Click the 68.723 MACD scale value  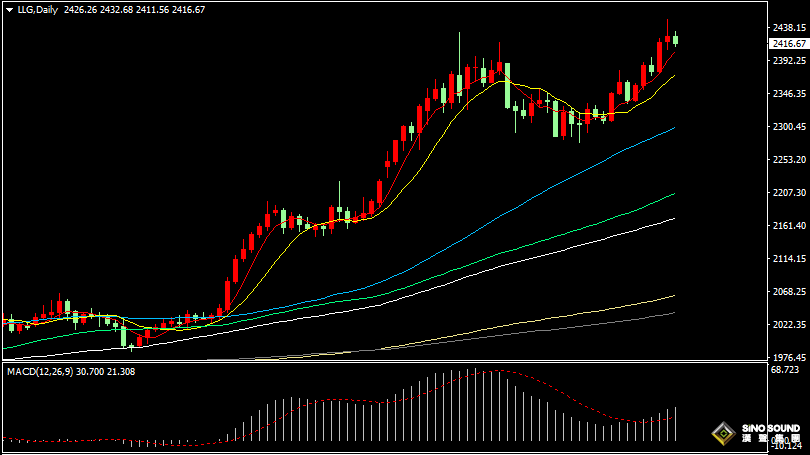[785, 370]
